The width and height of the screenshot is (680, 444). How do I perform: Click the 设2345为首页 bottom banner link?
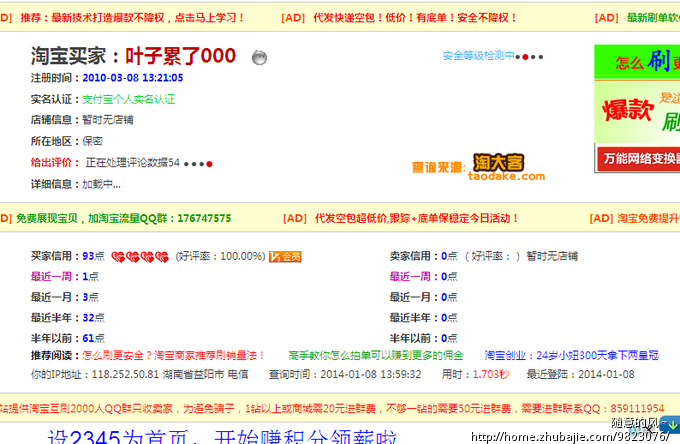pyautogui.click(x=222, y=436)
